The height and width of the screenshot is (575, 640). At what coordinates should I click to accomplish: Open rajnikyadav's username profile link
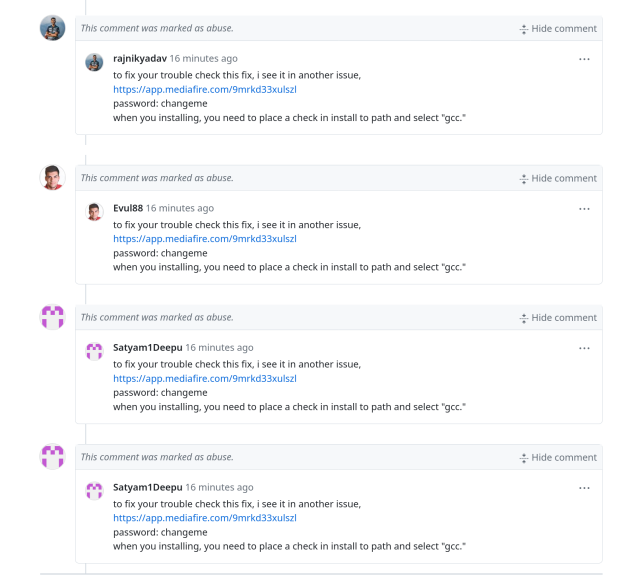pos(139,59)
